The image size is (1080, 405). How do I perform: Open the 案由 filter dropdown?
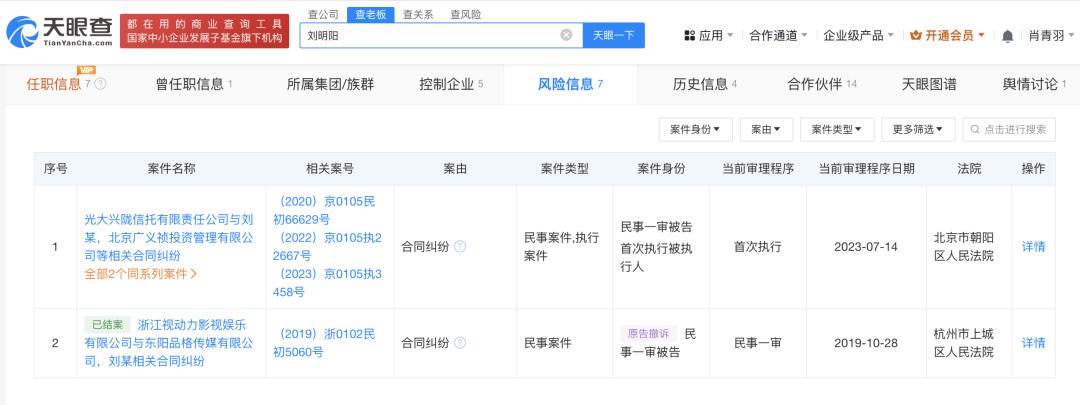pos(766,129)
